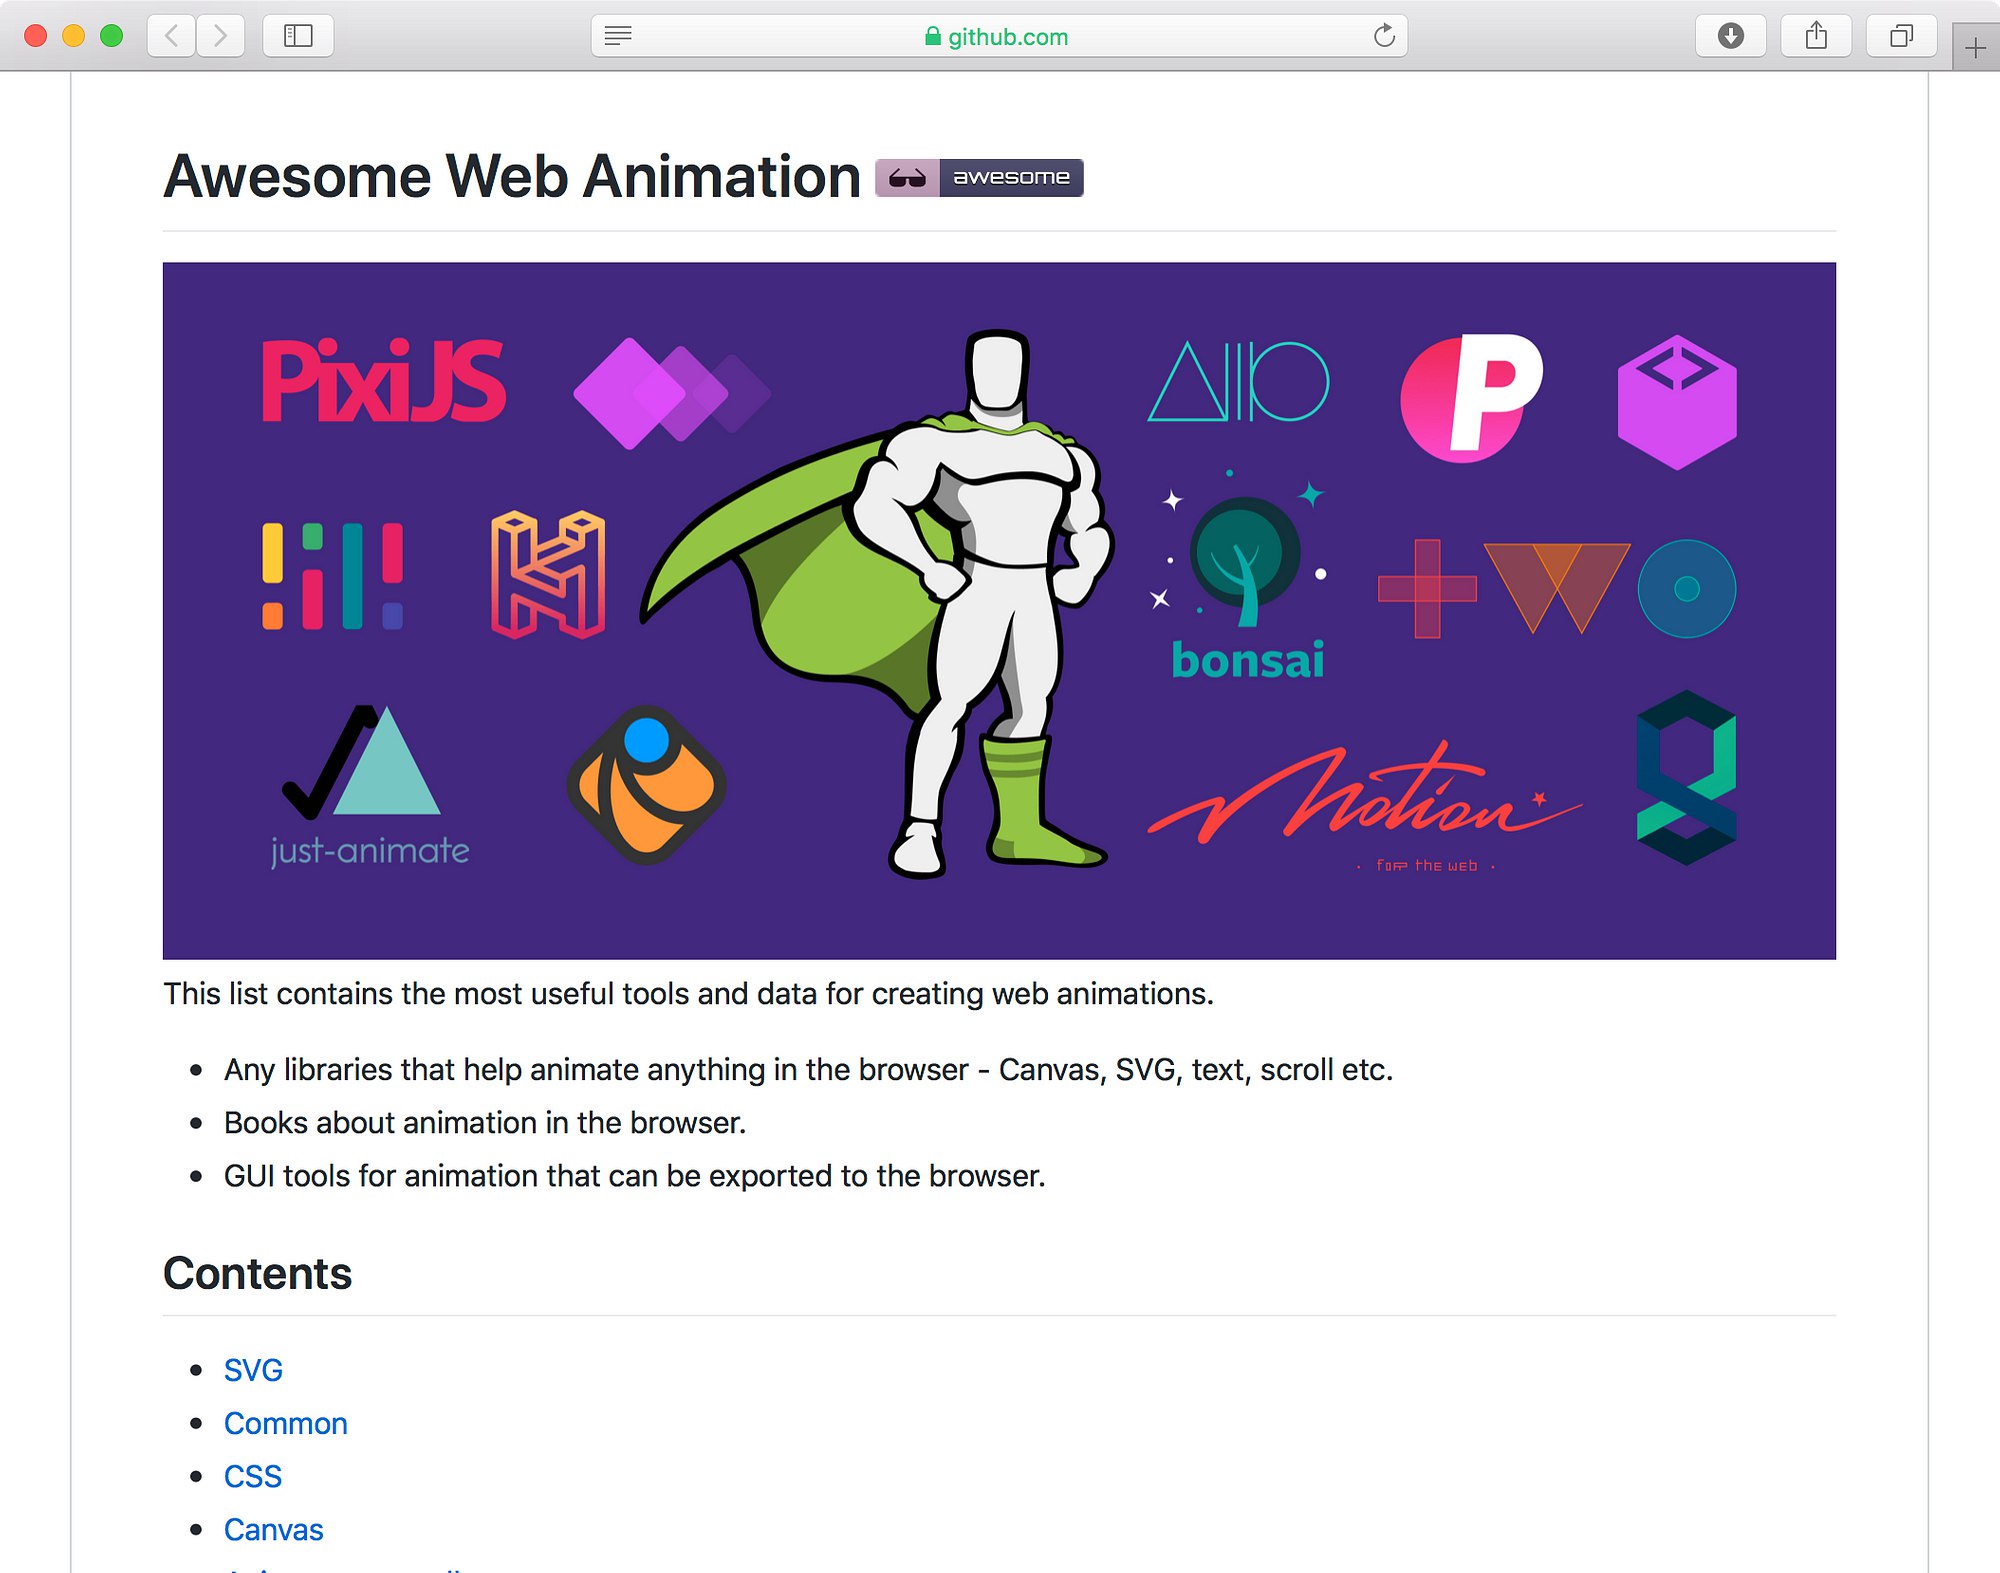
Task: Click the purple cube logo
Action: 1677,402
